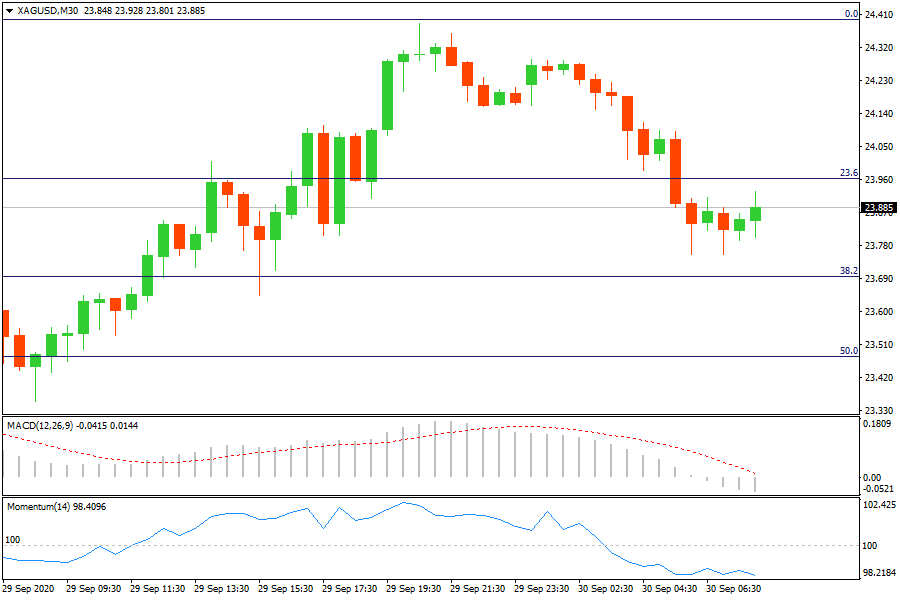
Task: Click the 23.330 value on price axis
Action: (878, 411)
